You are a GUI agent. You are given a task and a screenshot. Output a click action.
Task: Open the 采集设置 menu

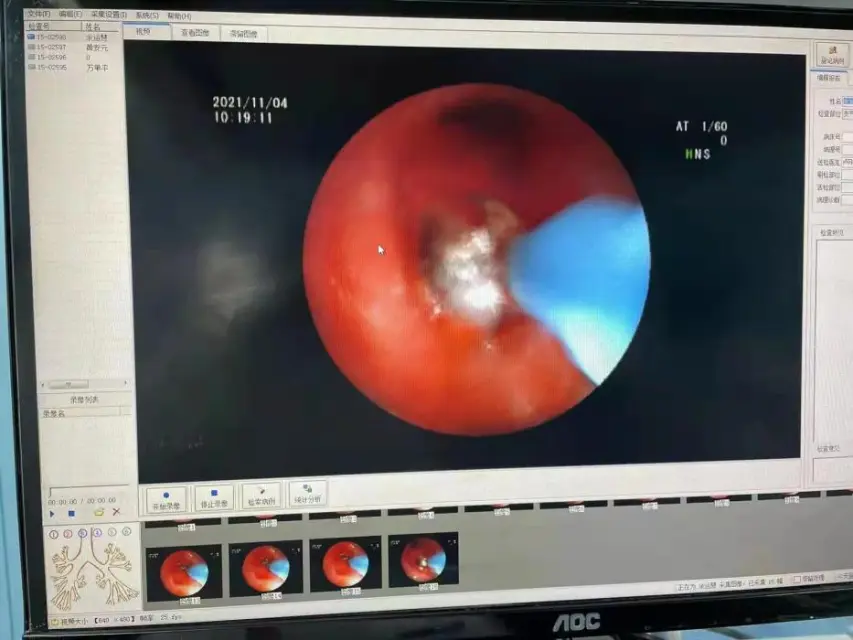point(109,15)
